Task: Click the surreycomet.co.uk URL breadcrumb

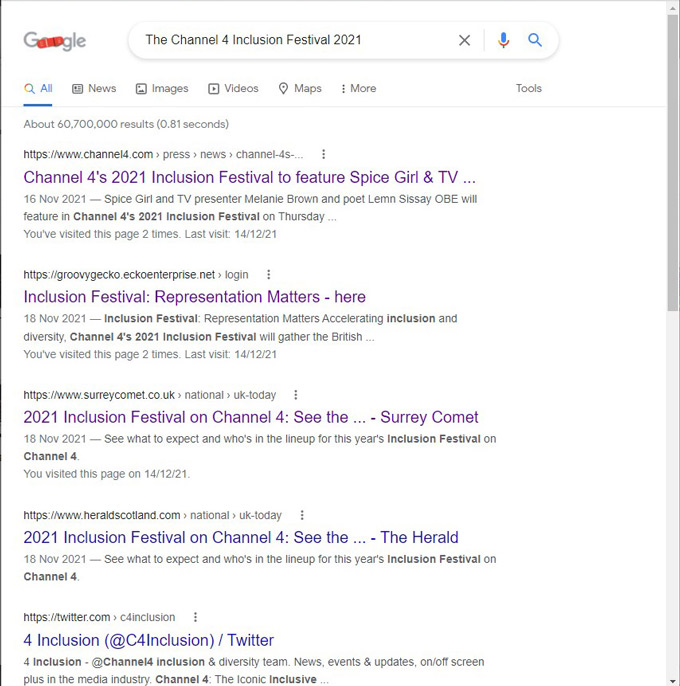Action: click(x=150, y=395)
